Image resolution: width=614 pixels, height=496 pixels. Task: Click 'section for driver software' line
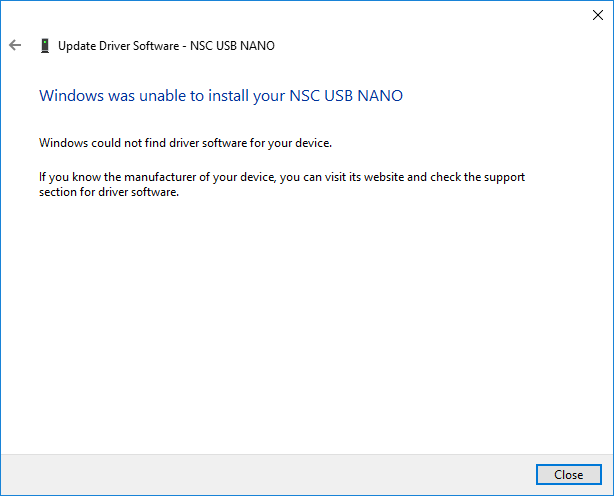click(109, 192)
